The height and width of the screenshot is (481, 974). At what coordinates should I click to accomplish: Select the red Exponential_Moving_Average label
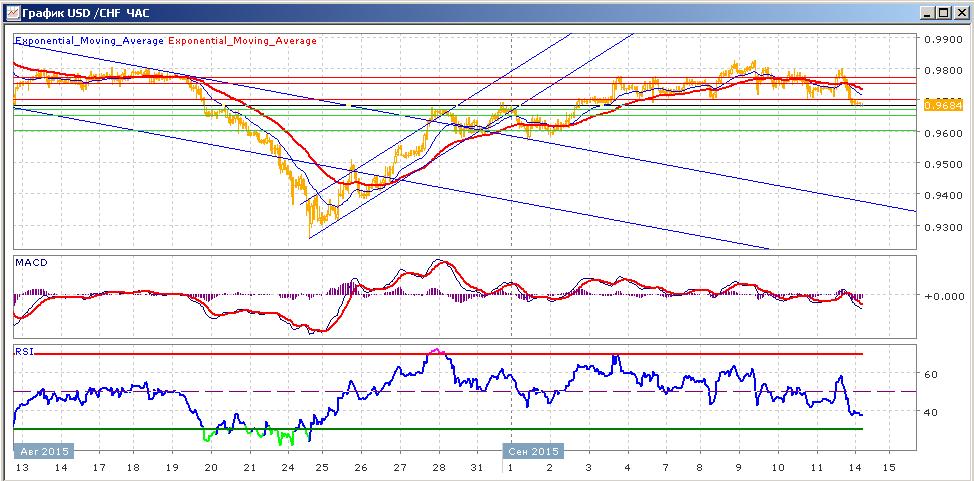coord(242,40)
